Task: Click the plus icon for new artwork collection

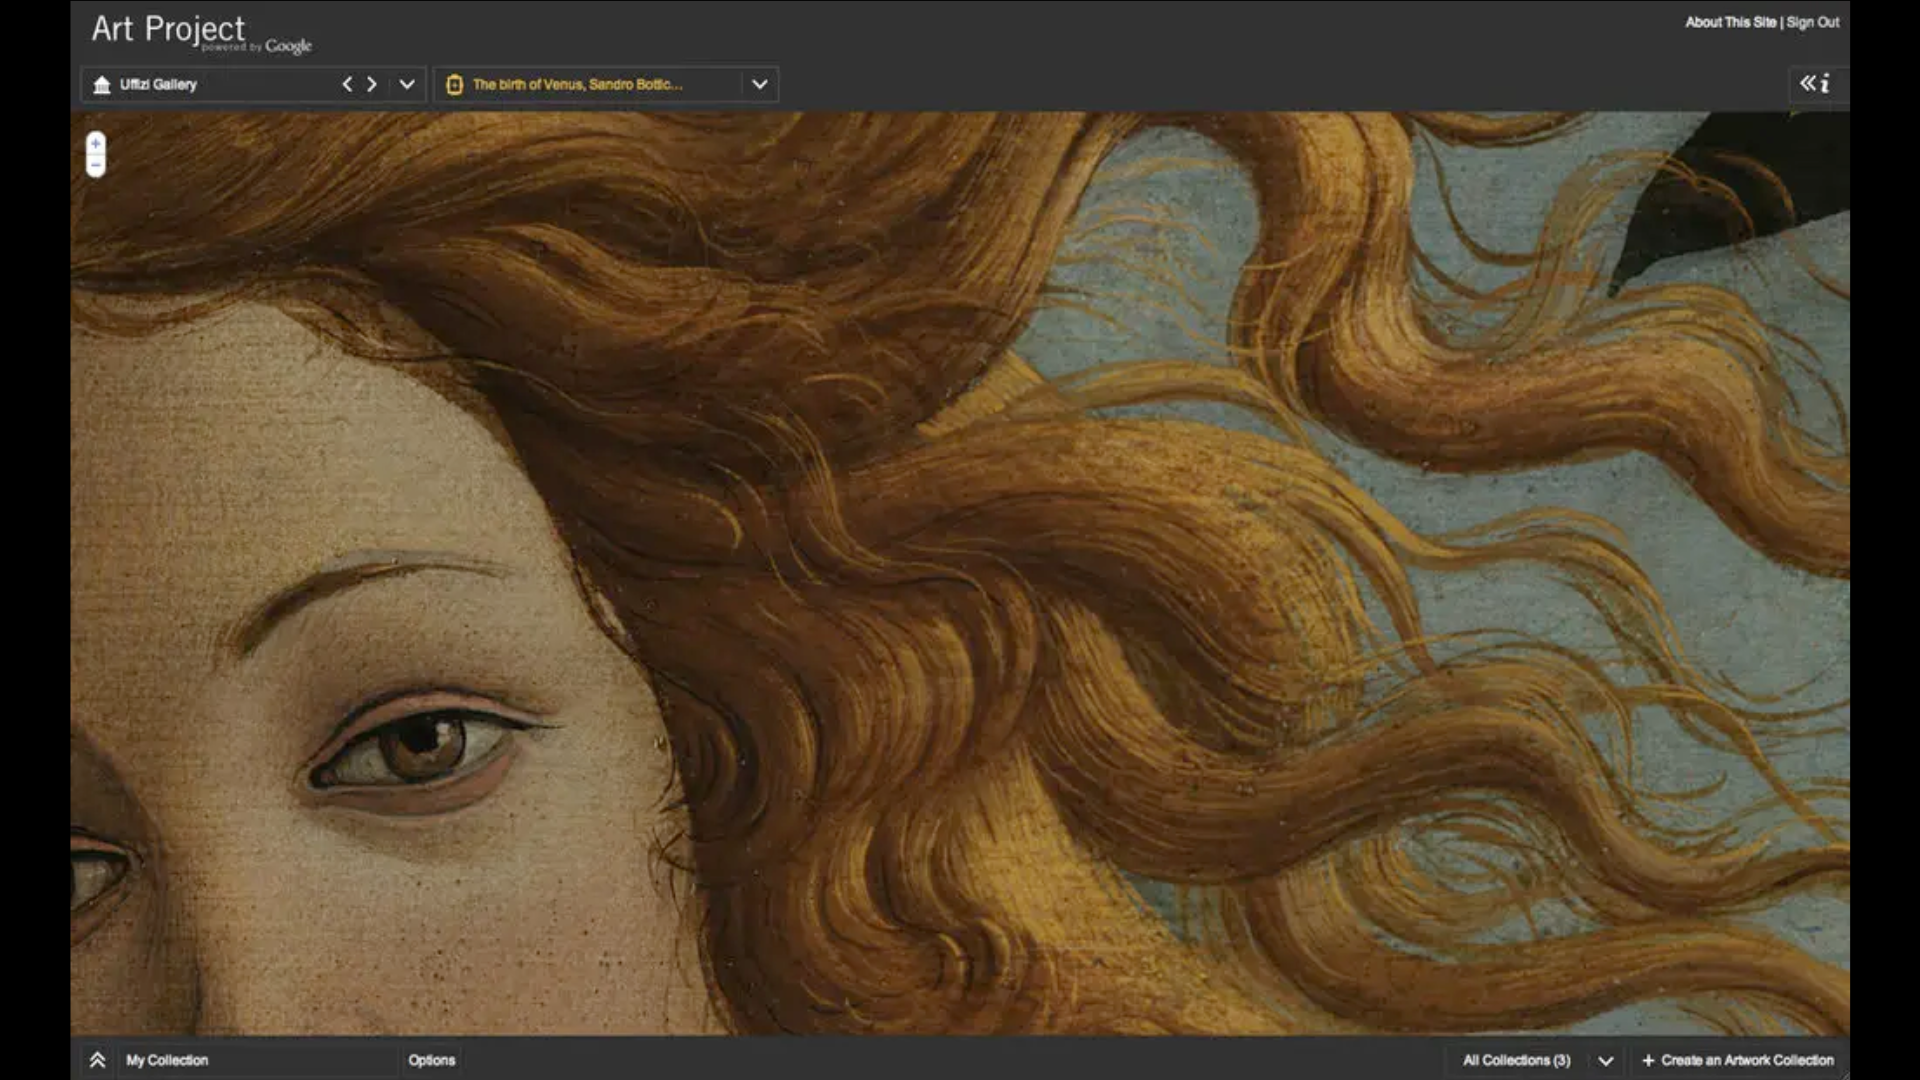Action: [x=1648, y=1060]
